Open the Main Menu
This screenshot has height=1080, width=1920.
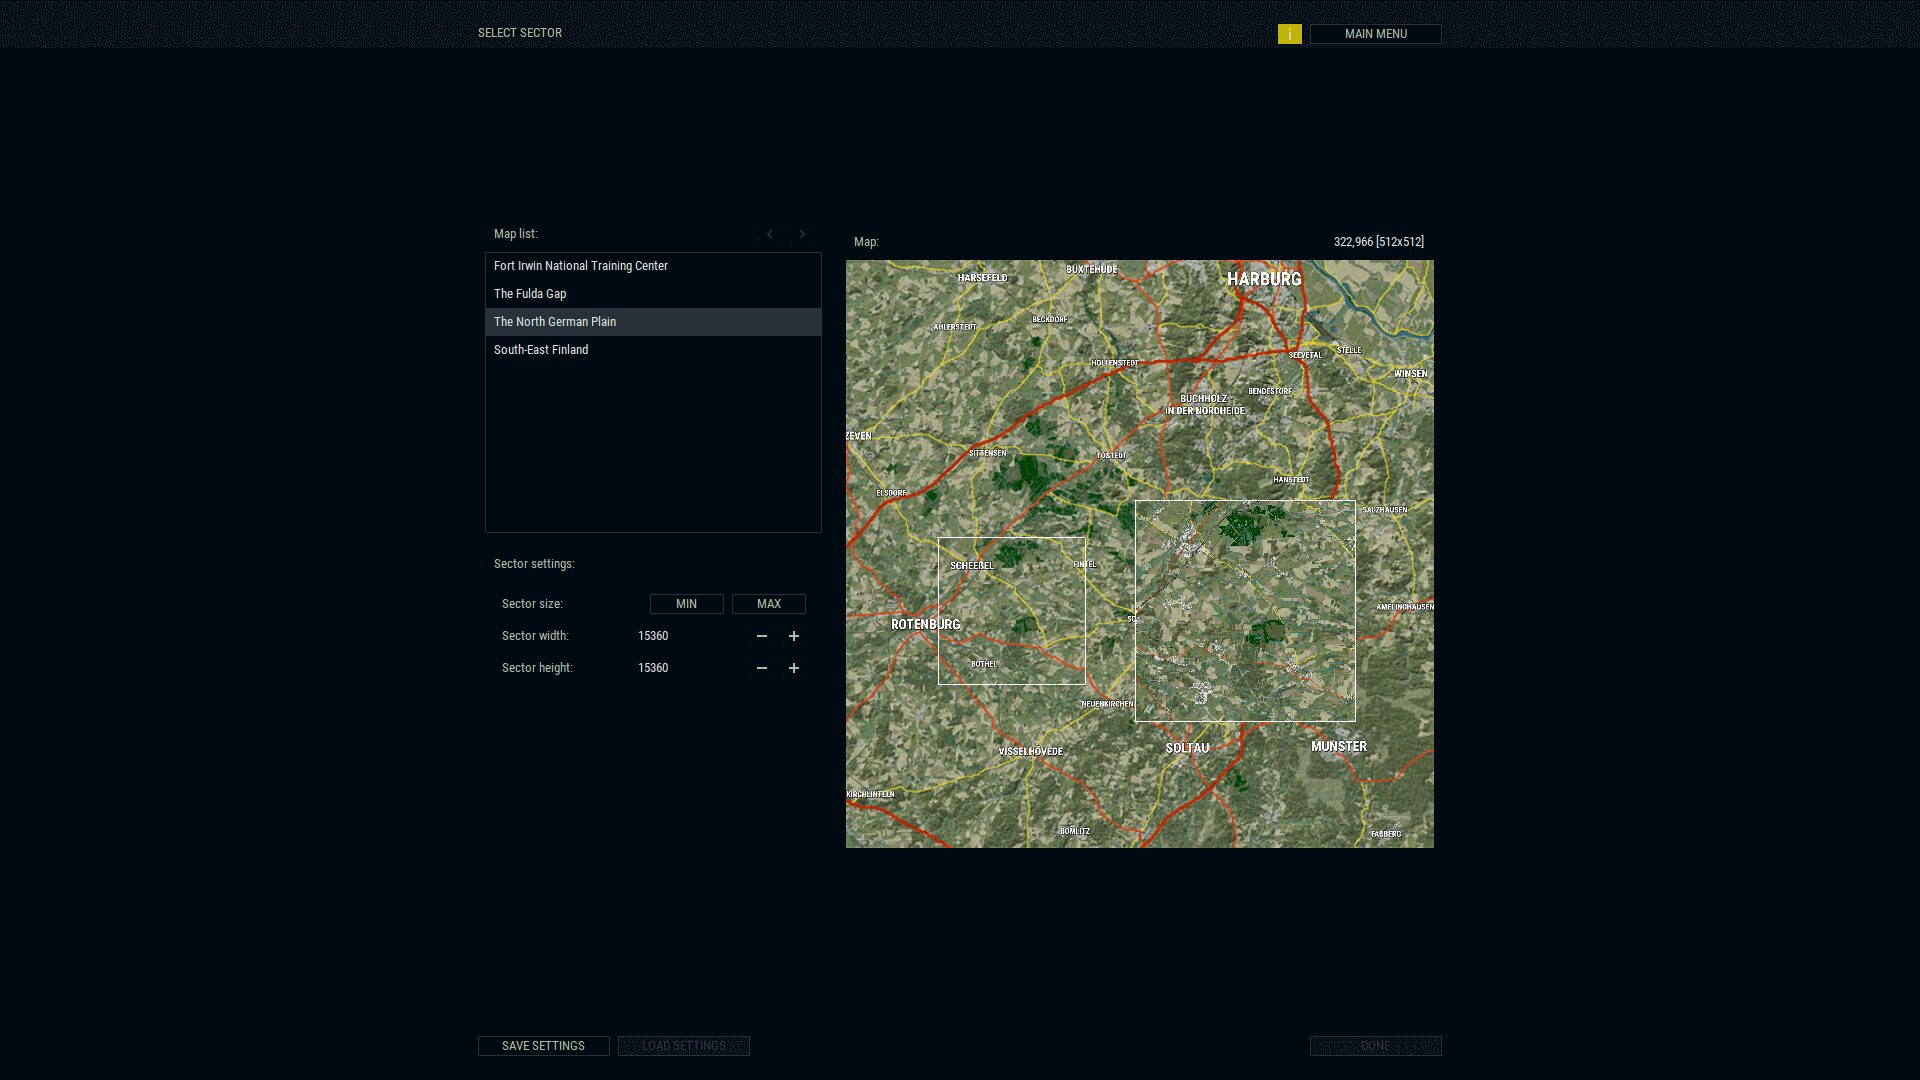[1375, 34]
